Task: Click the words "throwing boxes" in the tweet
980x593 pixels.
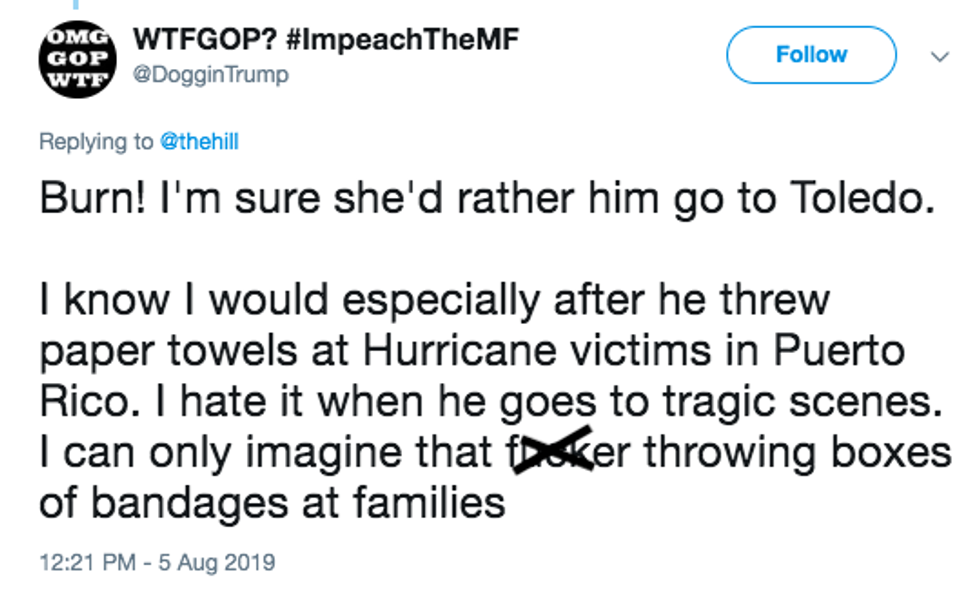Action: (797, 452)
